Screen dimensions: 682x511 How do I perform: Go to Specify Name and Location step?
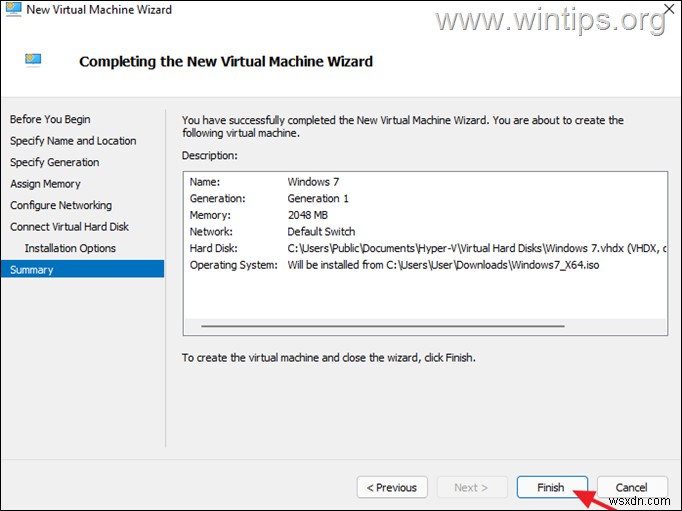73,140
